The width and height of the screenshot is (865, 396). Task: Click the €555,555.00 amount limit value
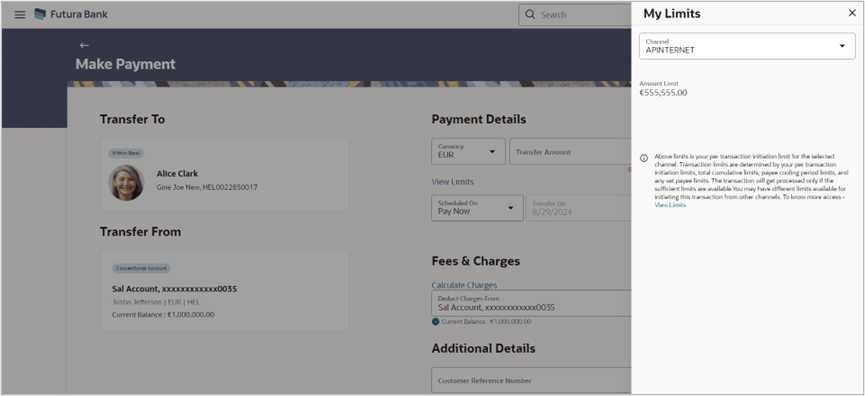663,93
